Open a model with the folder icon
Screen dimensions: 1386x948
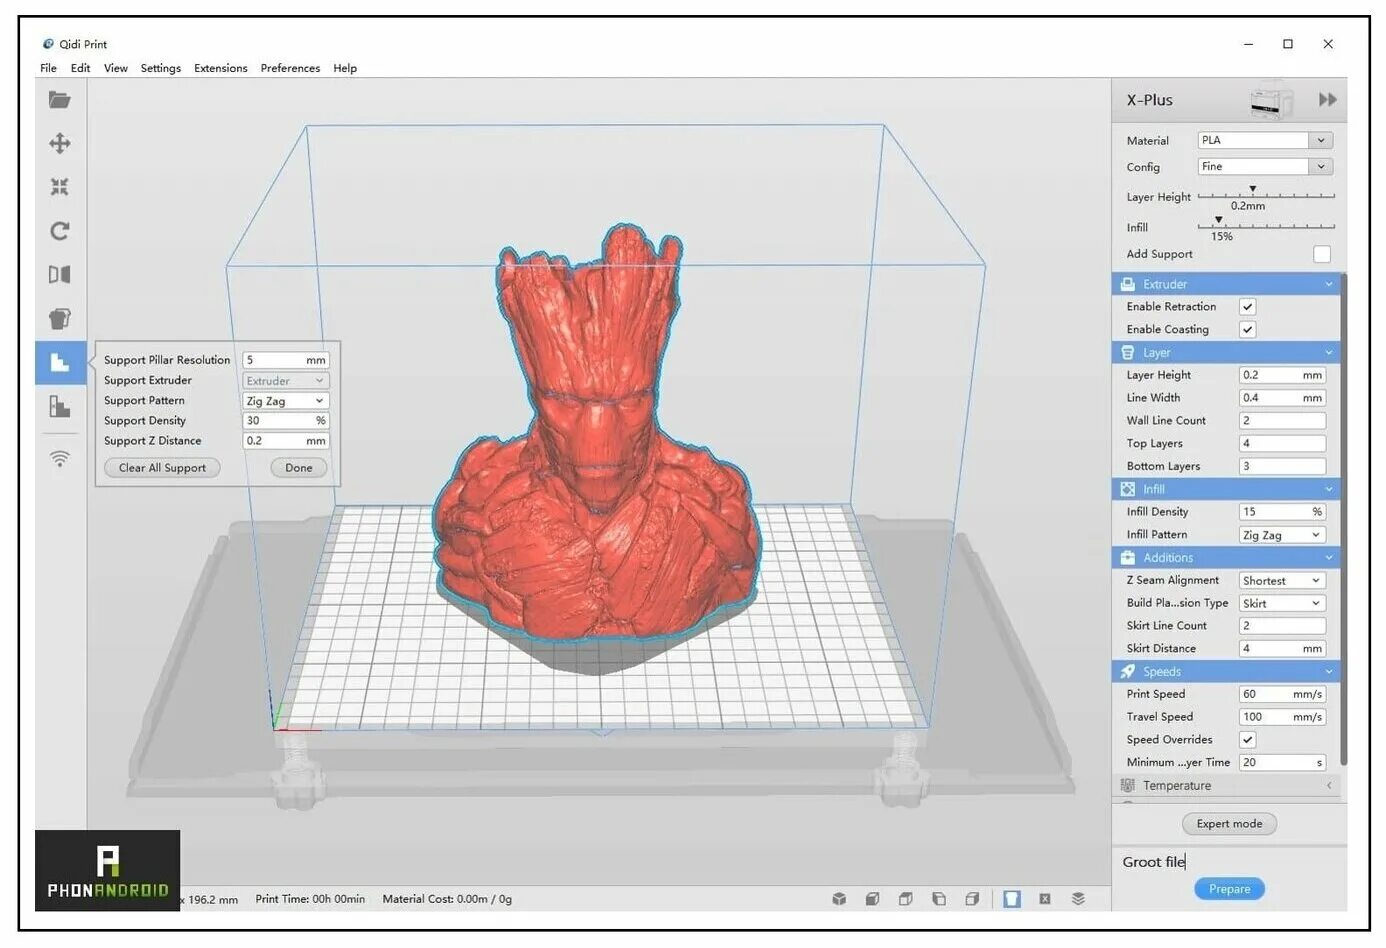point(60,100)
